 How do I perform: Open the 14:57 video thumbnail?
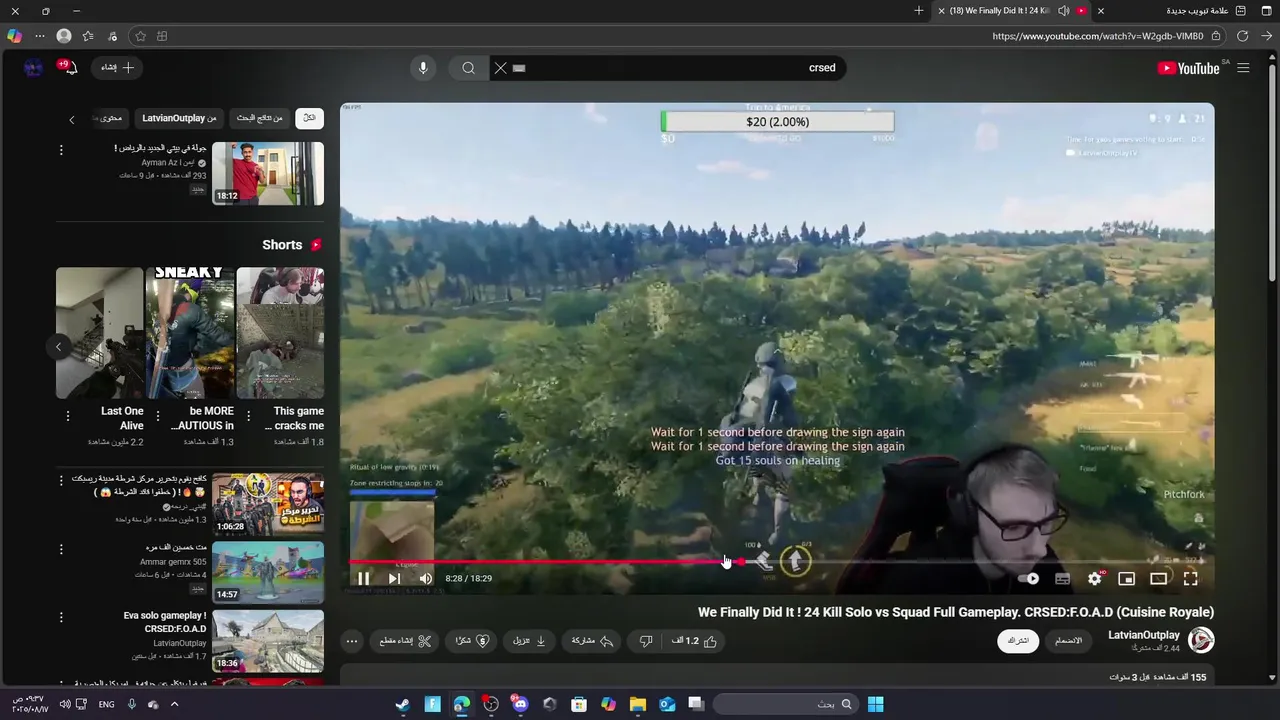click(x=268, y=572)
